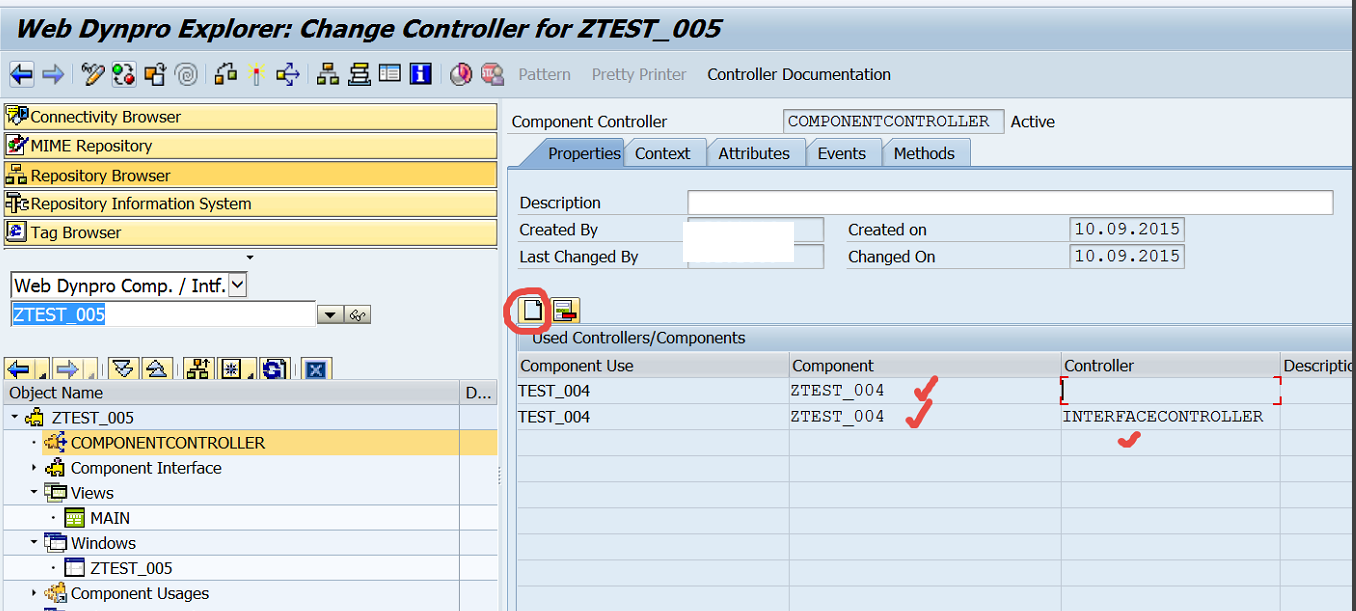Screen dimensions: 1356x611
Task: Switch to the Context tab
Action: [x=663, y=152]
